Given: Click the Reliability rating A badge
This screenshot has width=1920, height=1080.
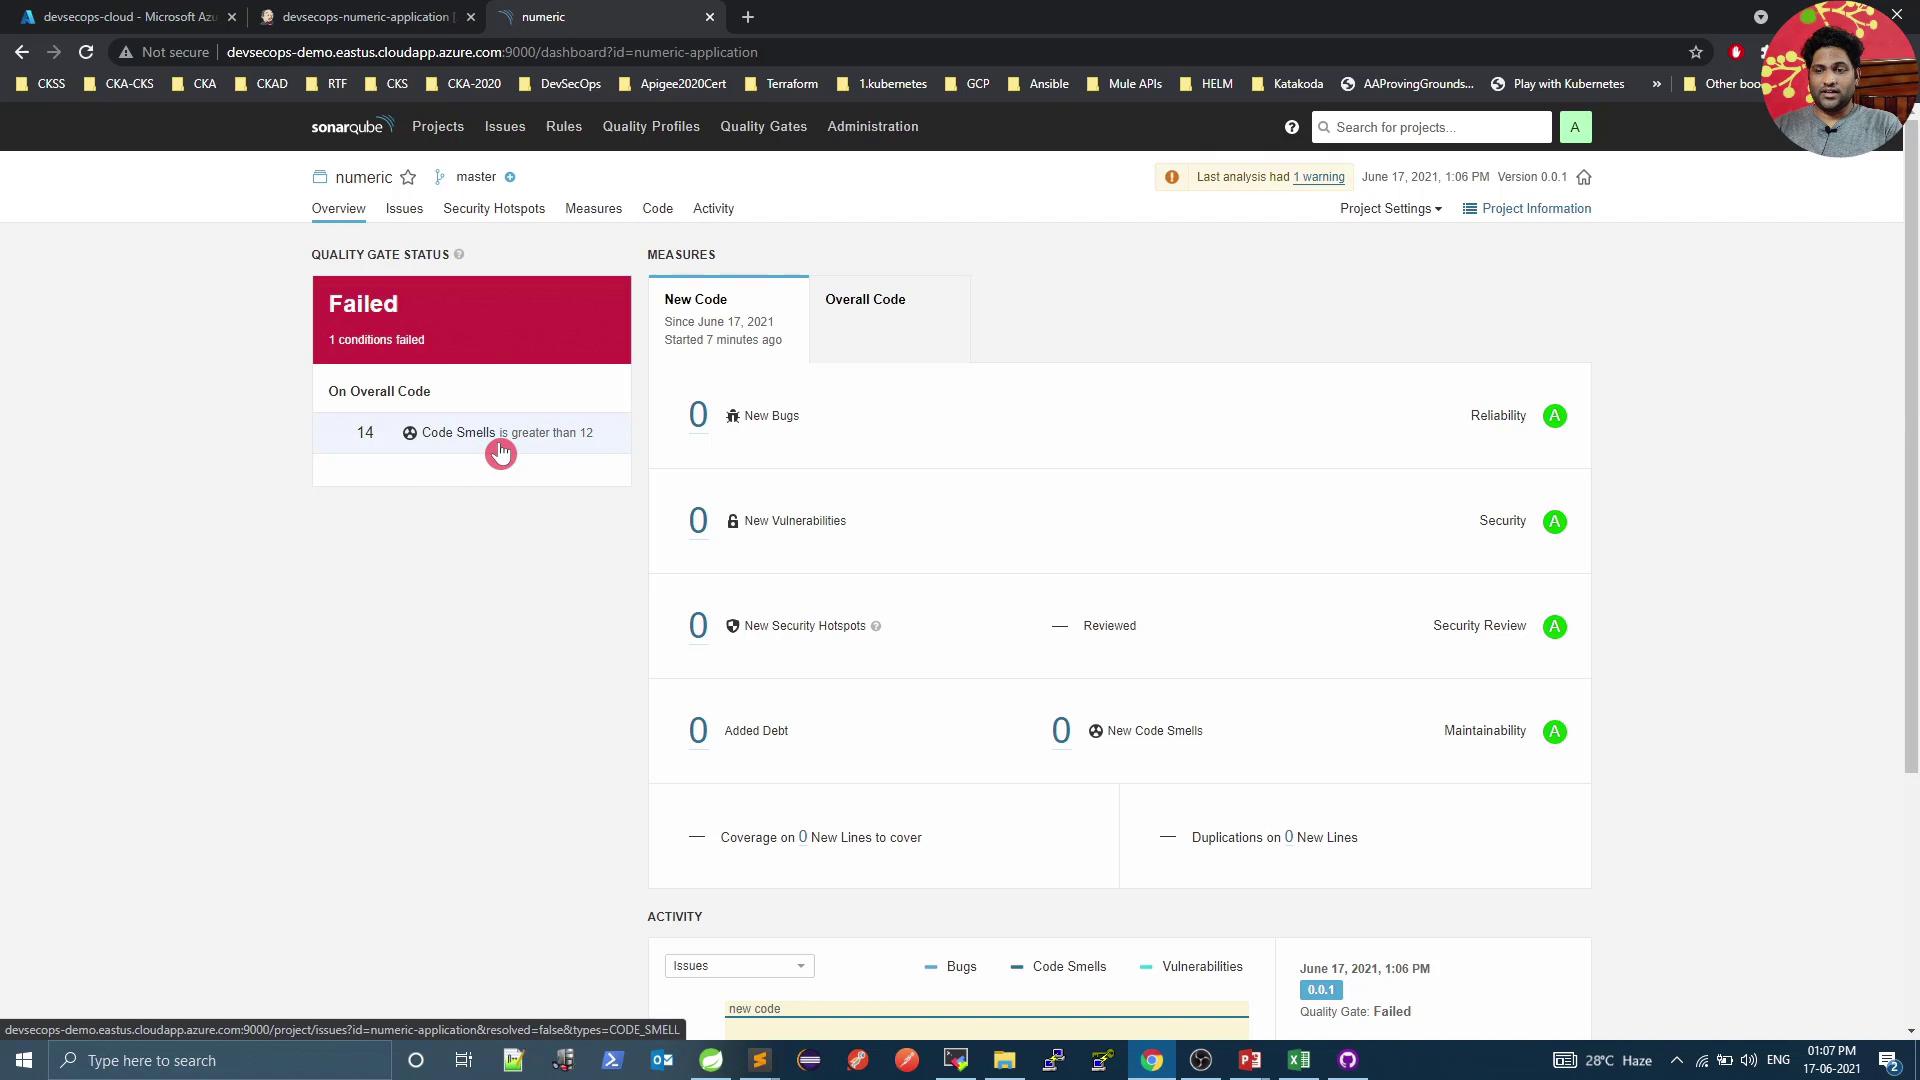Looking at the screenshot, I should 1554,416.
